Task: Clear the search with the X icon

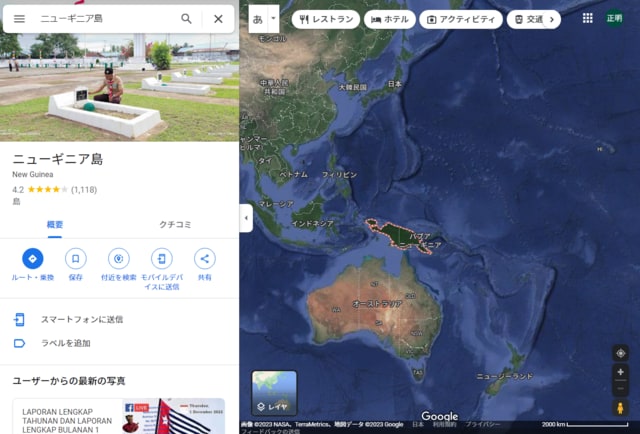Action: point(218,19)
